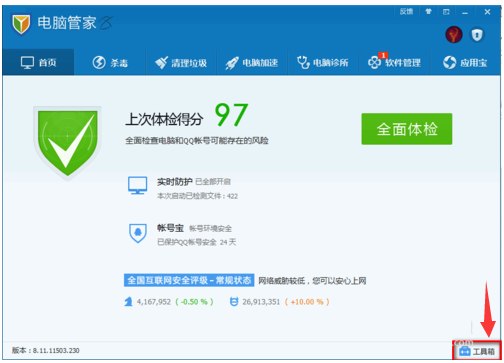This screenshot has width=504, height=363.
Task: Open the skin changer shirt icon
Action: click(x=428, y=12)
